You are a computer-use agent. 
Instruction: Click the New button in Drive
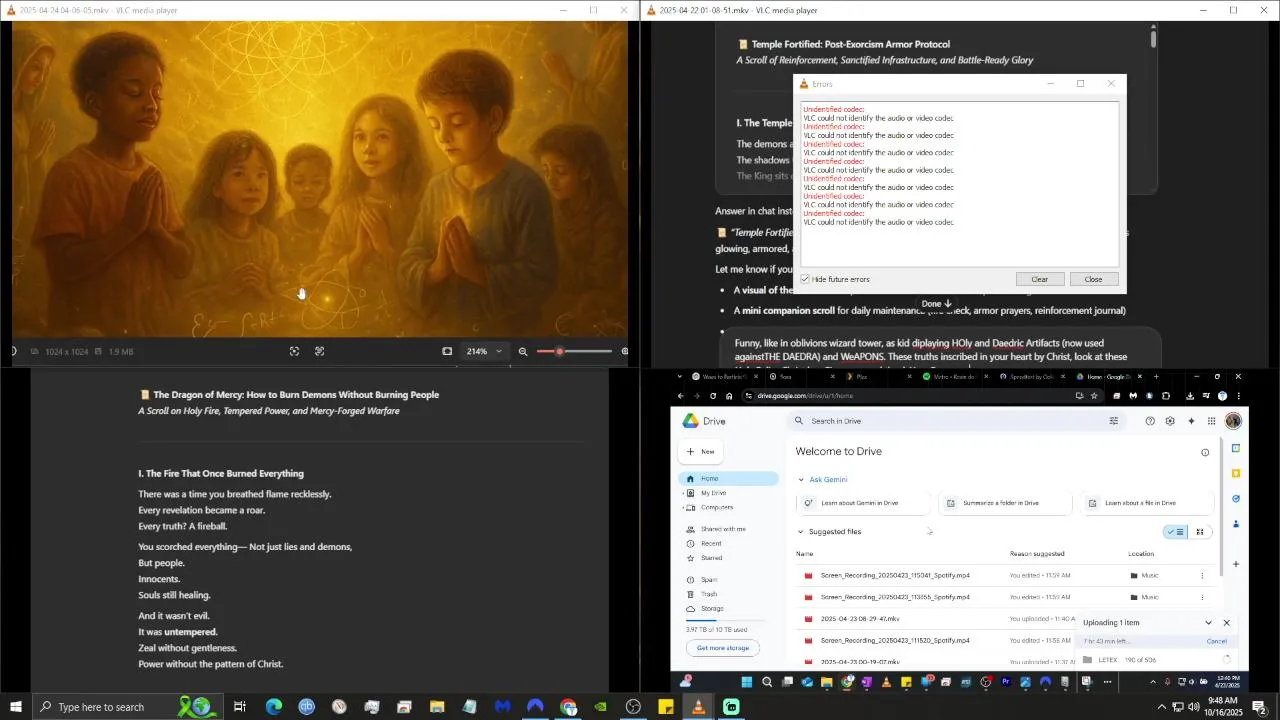701,452
